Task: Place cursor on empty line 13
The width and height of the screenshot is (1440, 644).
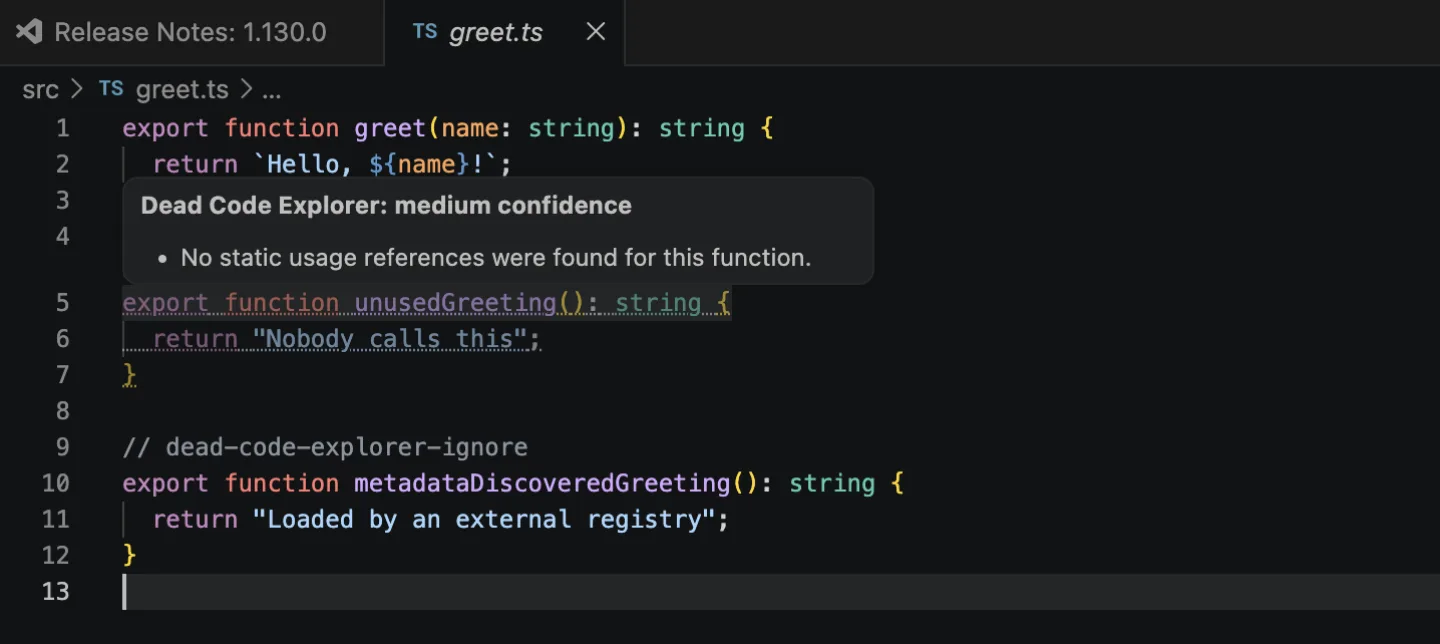Action: tap(780, 591)
